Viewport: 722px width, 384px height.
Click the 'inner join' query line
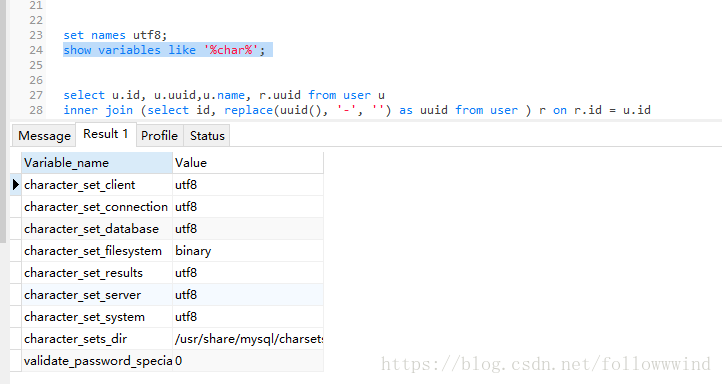pyautogui.click(x=357, y=110)
